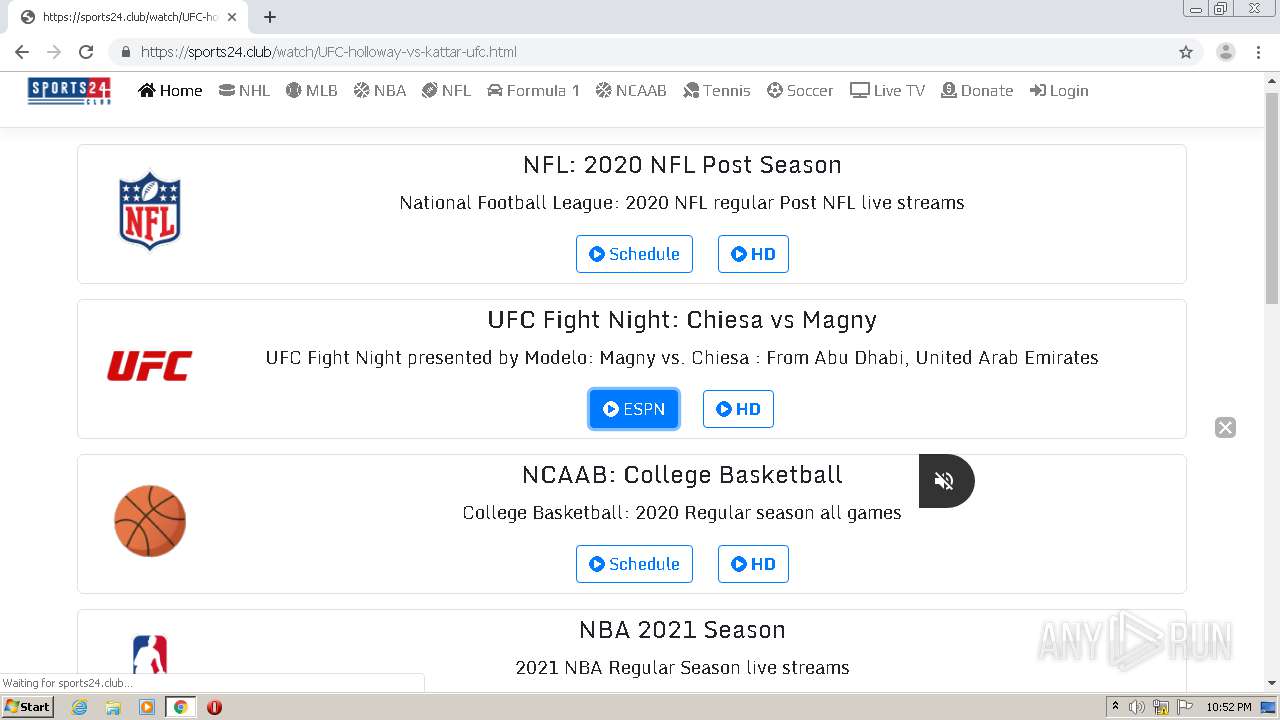The width and height of the screenshot is (1280, 720).
Task: Watch UFC Fight Night in HD
Action: (738, 409)
